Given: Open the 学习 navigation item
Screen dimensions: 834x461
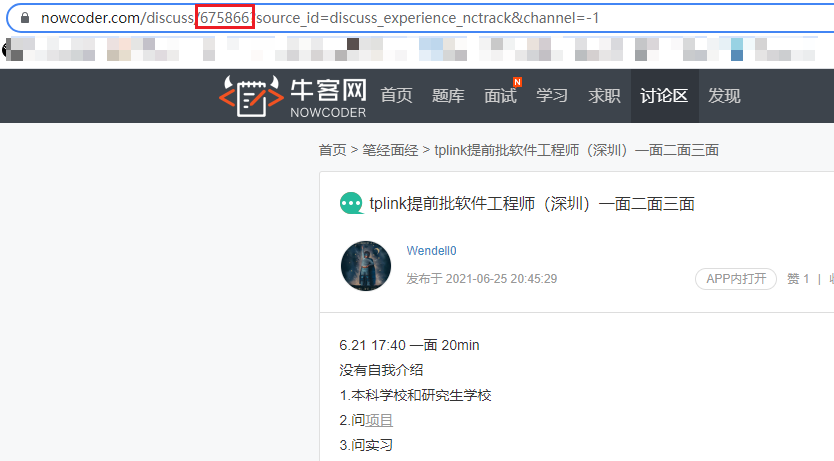Looking at the screenshot, I should 552,96.
